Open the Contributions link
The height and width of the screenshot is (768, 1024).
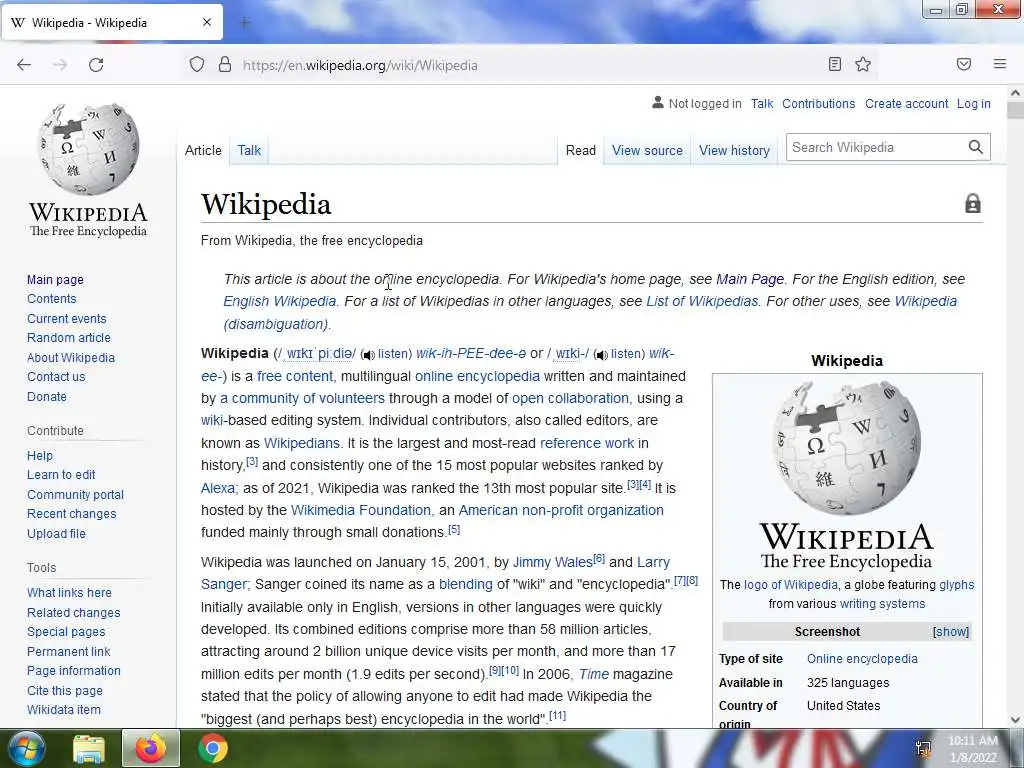pyautogui.click(x=818, y=103)
